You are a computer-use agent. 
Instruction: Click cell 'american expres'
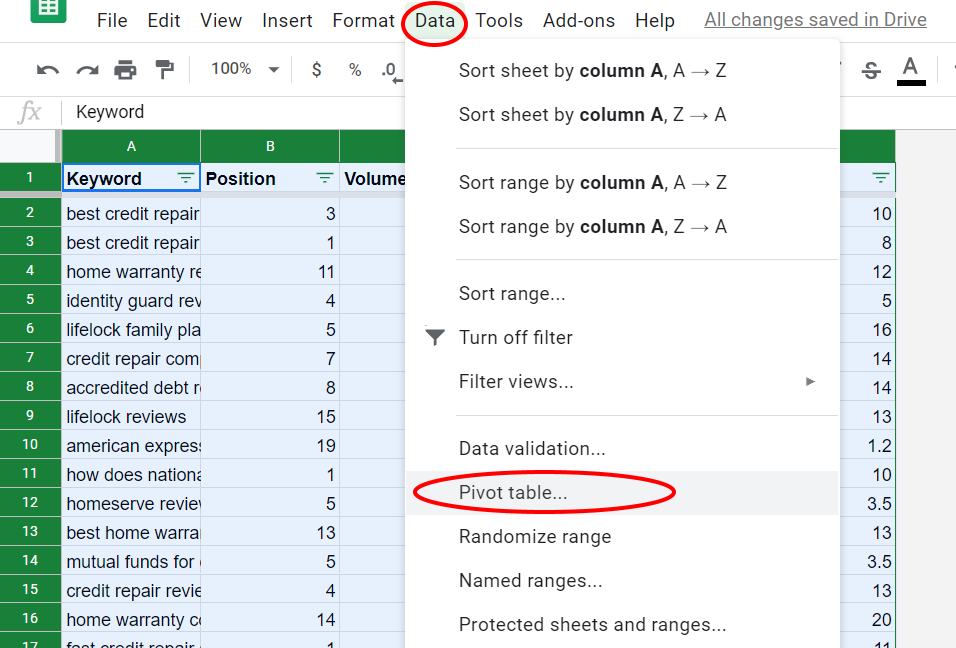tap(131, 446)
